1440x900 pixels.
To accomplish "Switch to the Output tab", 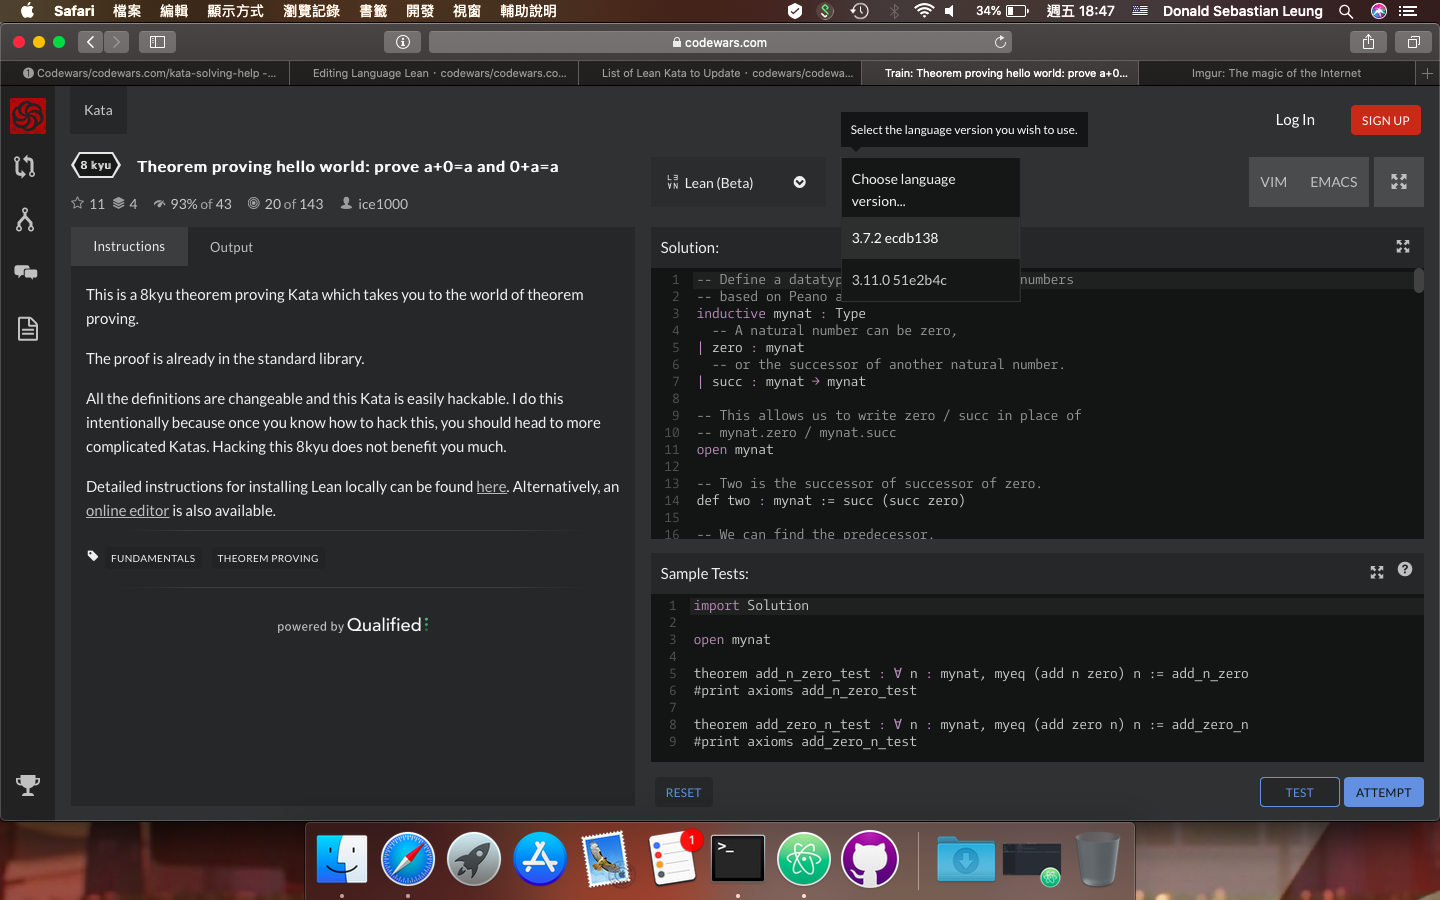I will tap(231, 247).
